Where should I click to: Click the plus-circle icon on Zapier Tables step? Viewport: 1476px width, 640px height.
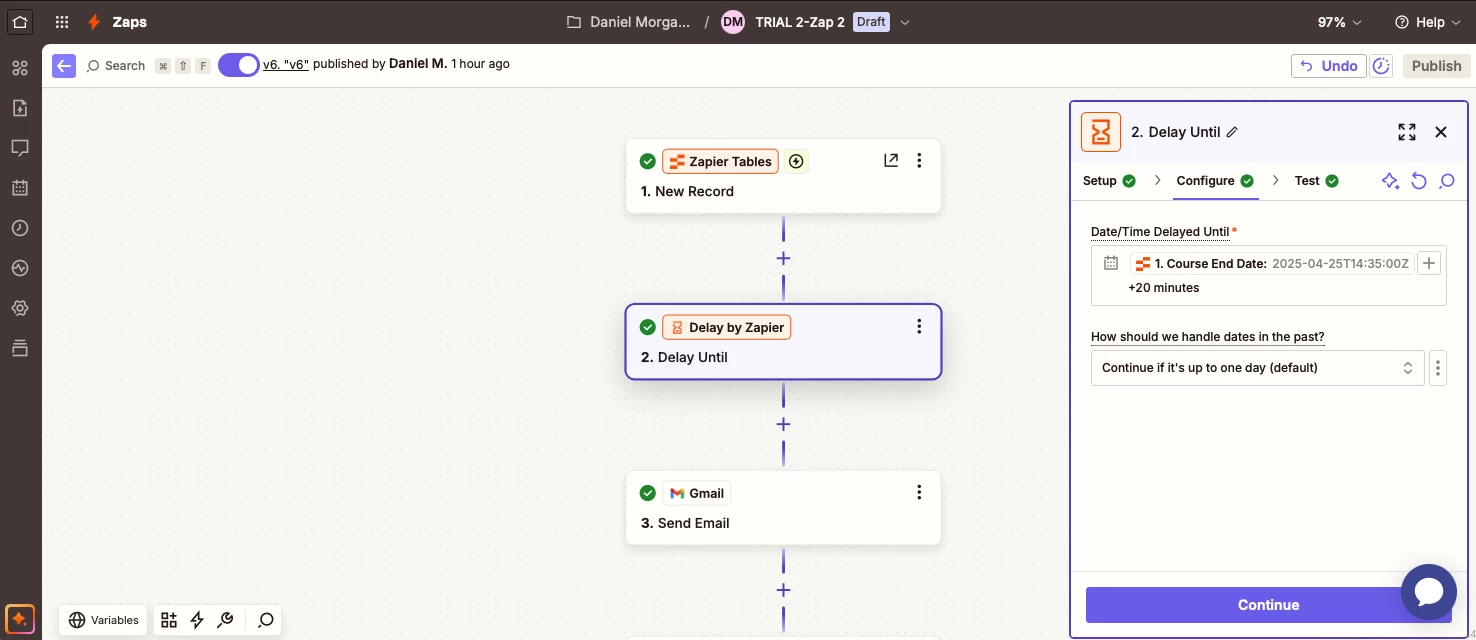pos(796,161)
